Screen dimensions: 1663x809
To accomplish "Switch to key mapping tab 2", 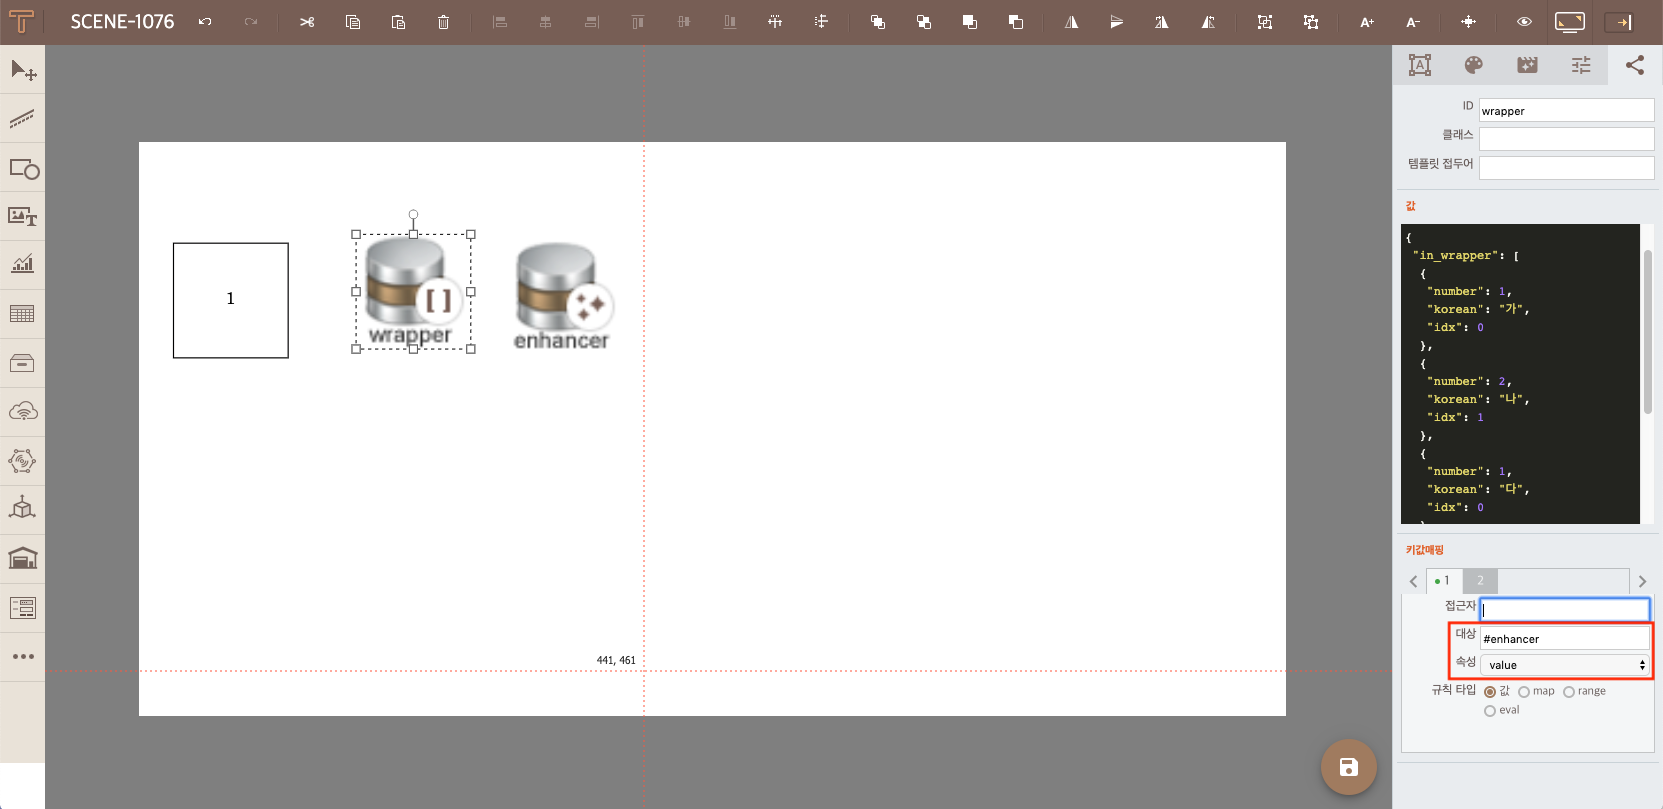I will click(x=1480, y=581).
